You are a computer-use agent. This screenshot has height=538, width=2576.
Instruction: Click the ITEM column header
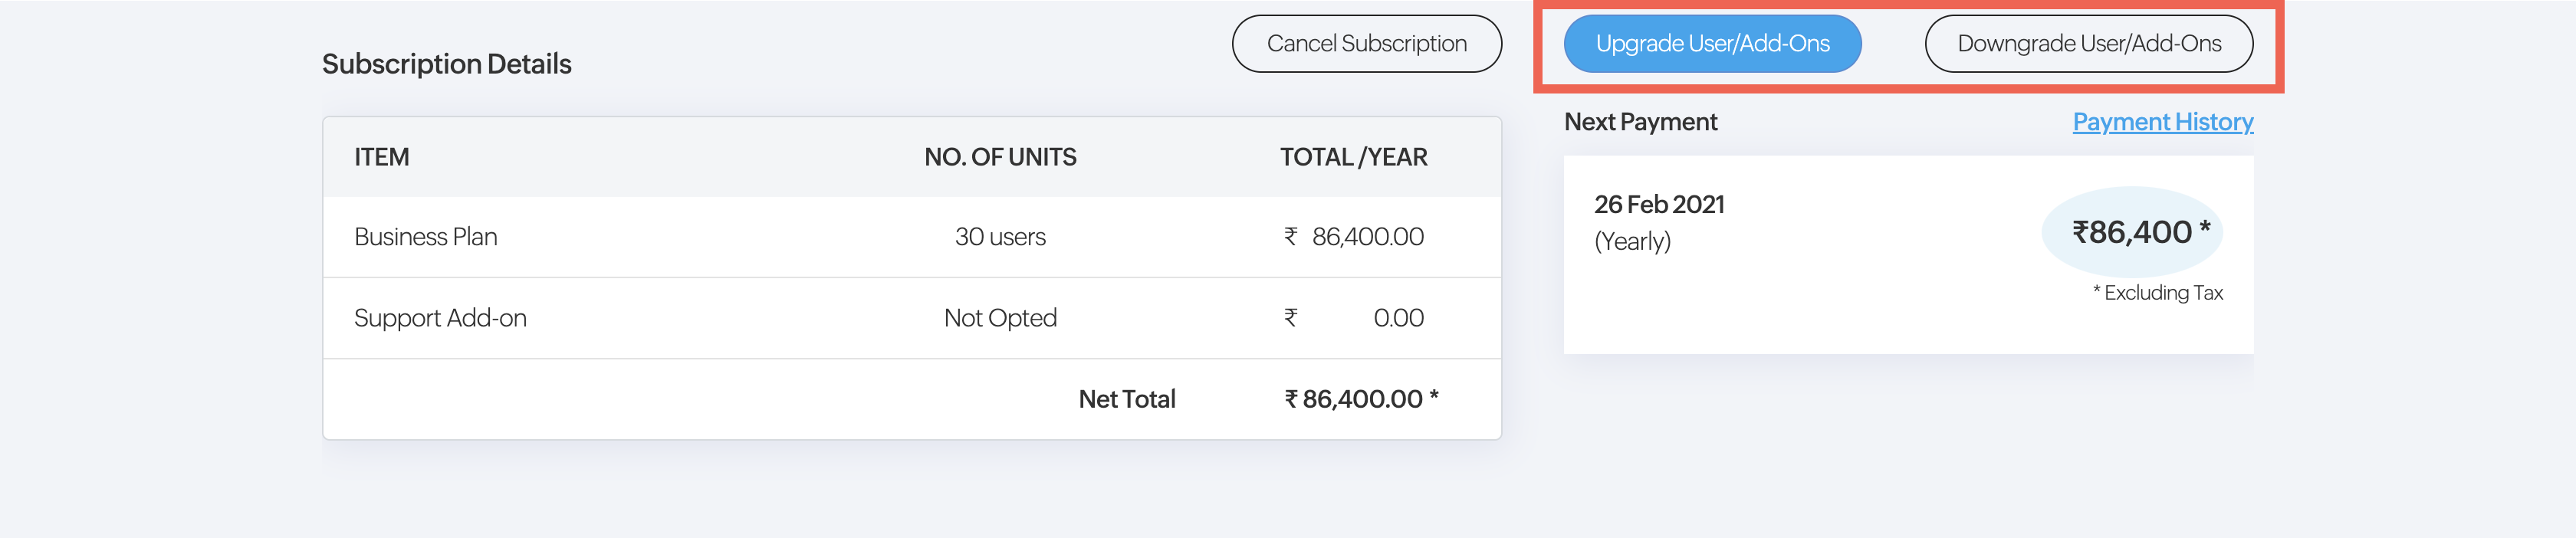381,157
